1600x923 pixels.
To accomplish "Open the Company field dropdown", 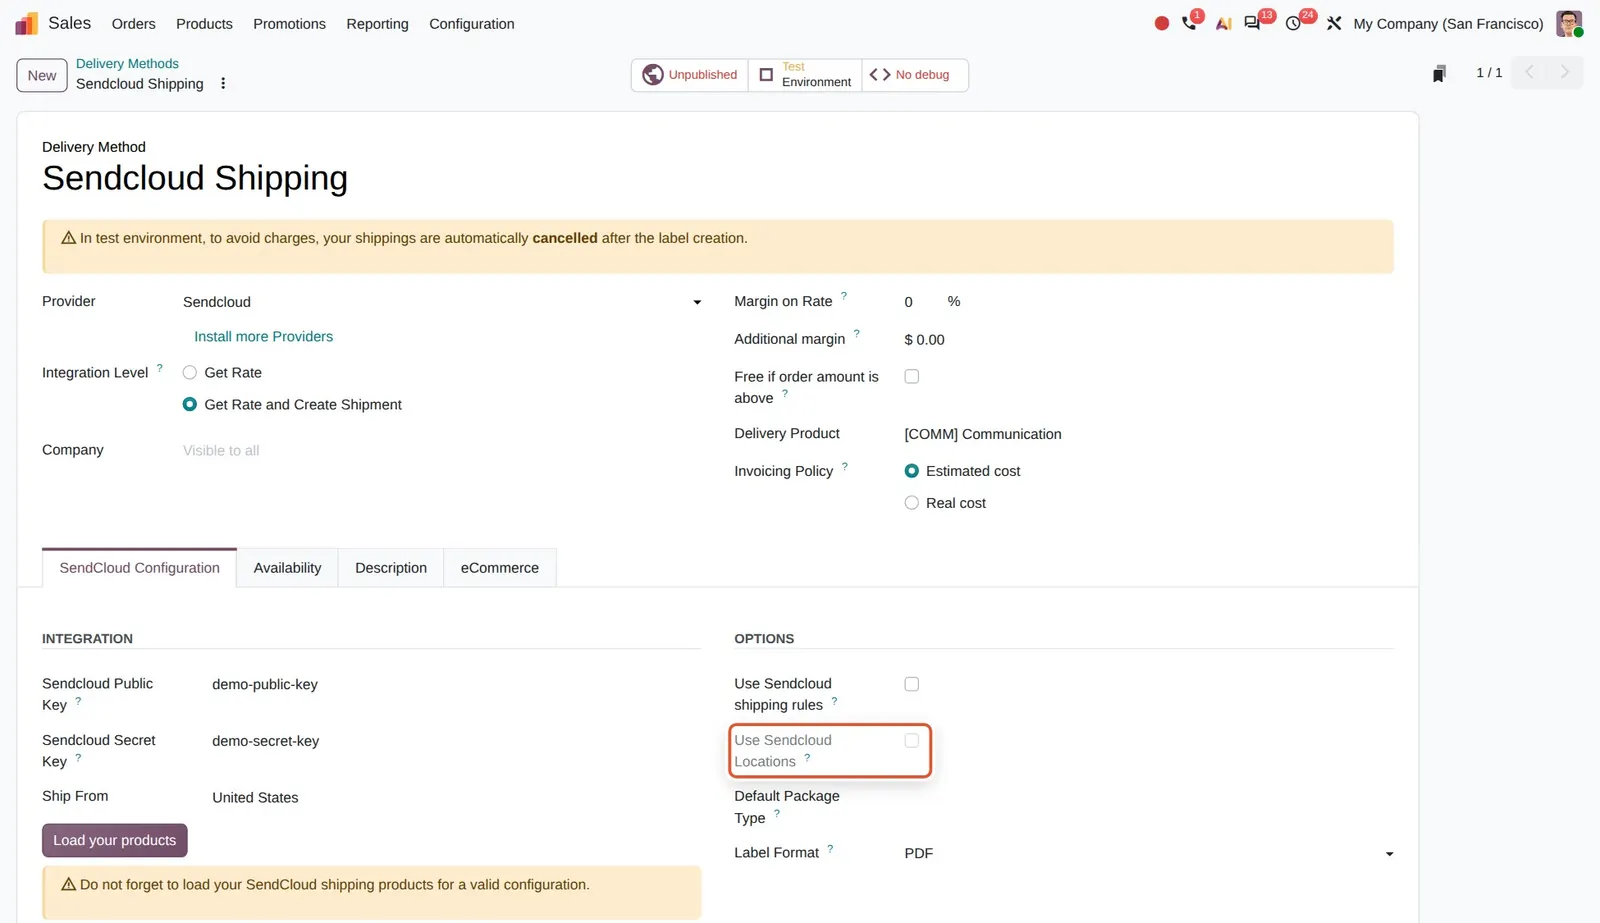I will point(442,451).
